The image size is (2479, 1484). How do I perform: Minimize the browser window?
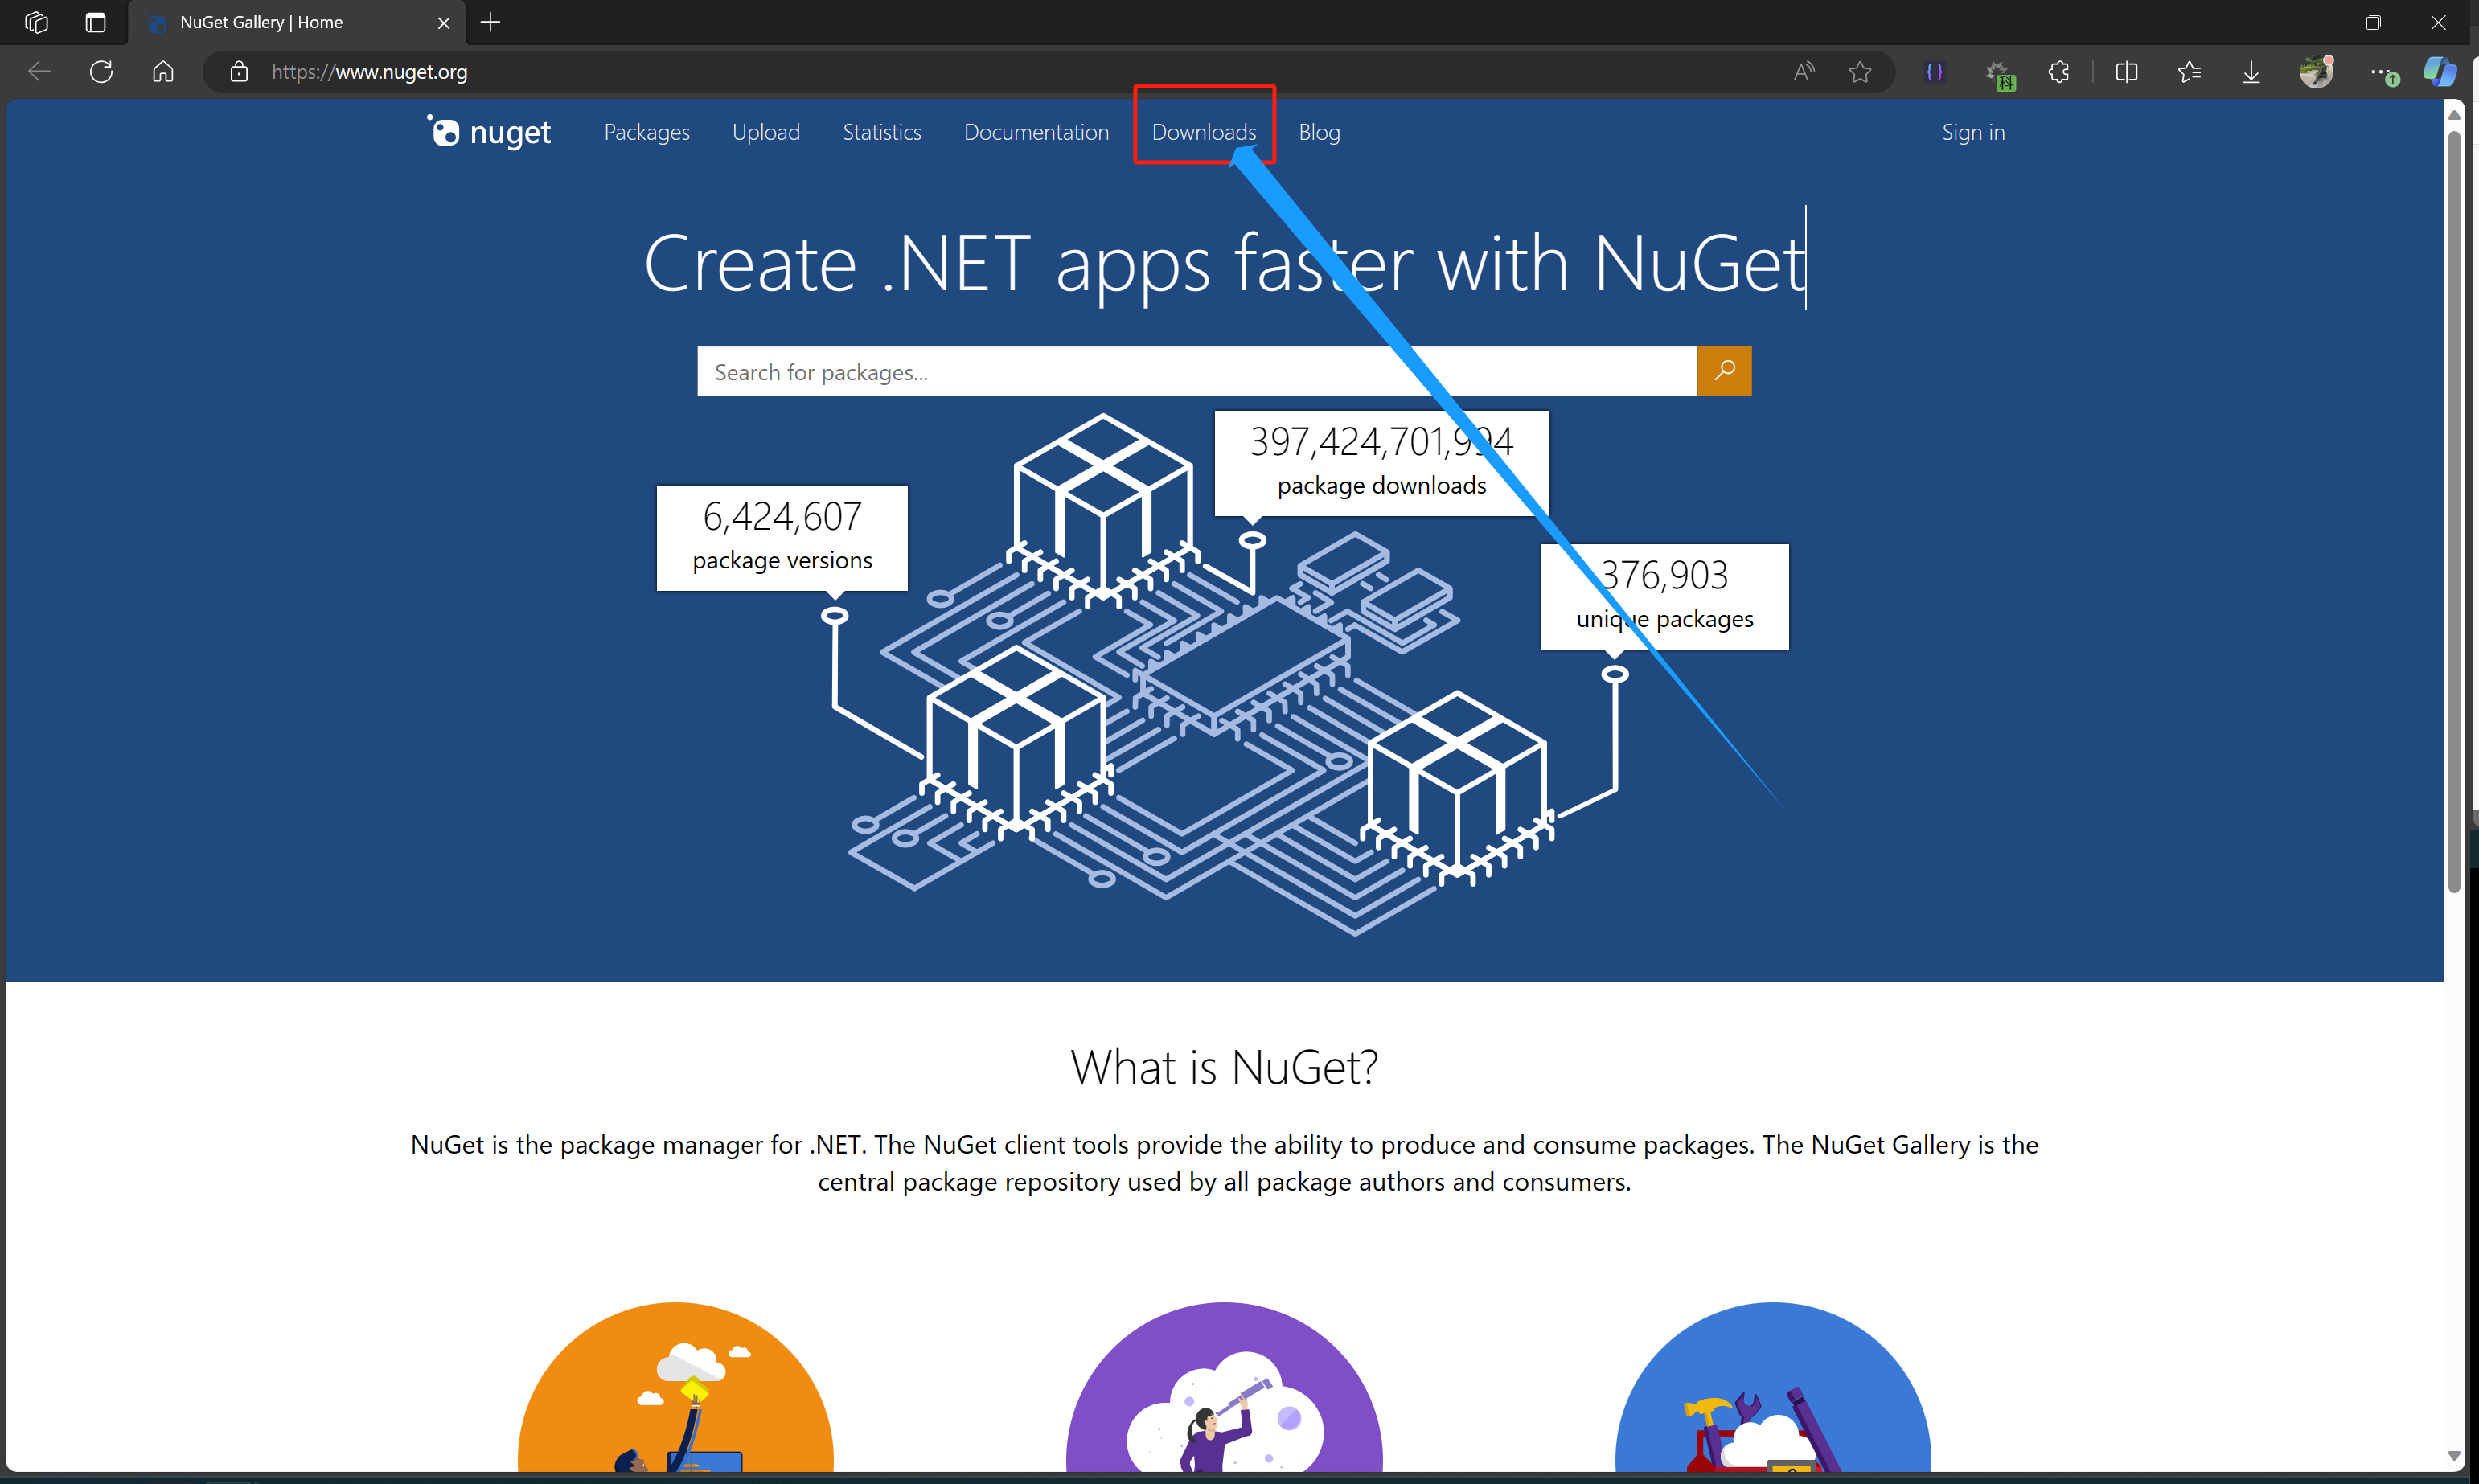click(2309, 22)
